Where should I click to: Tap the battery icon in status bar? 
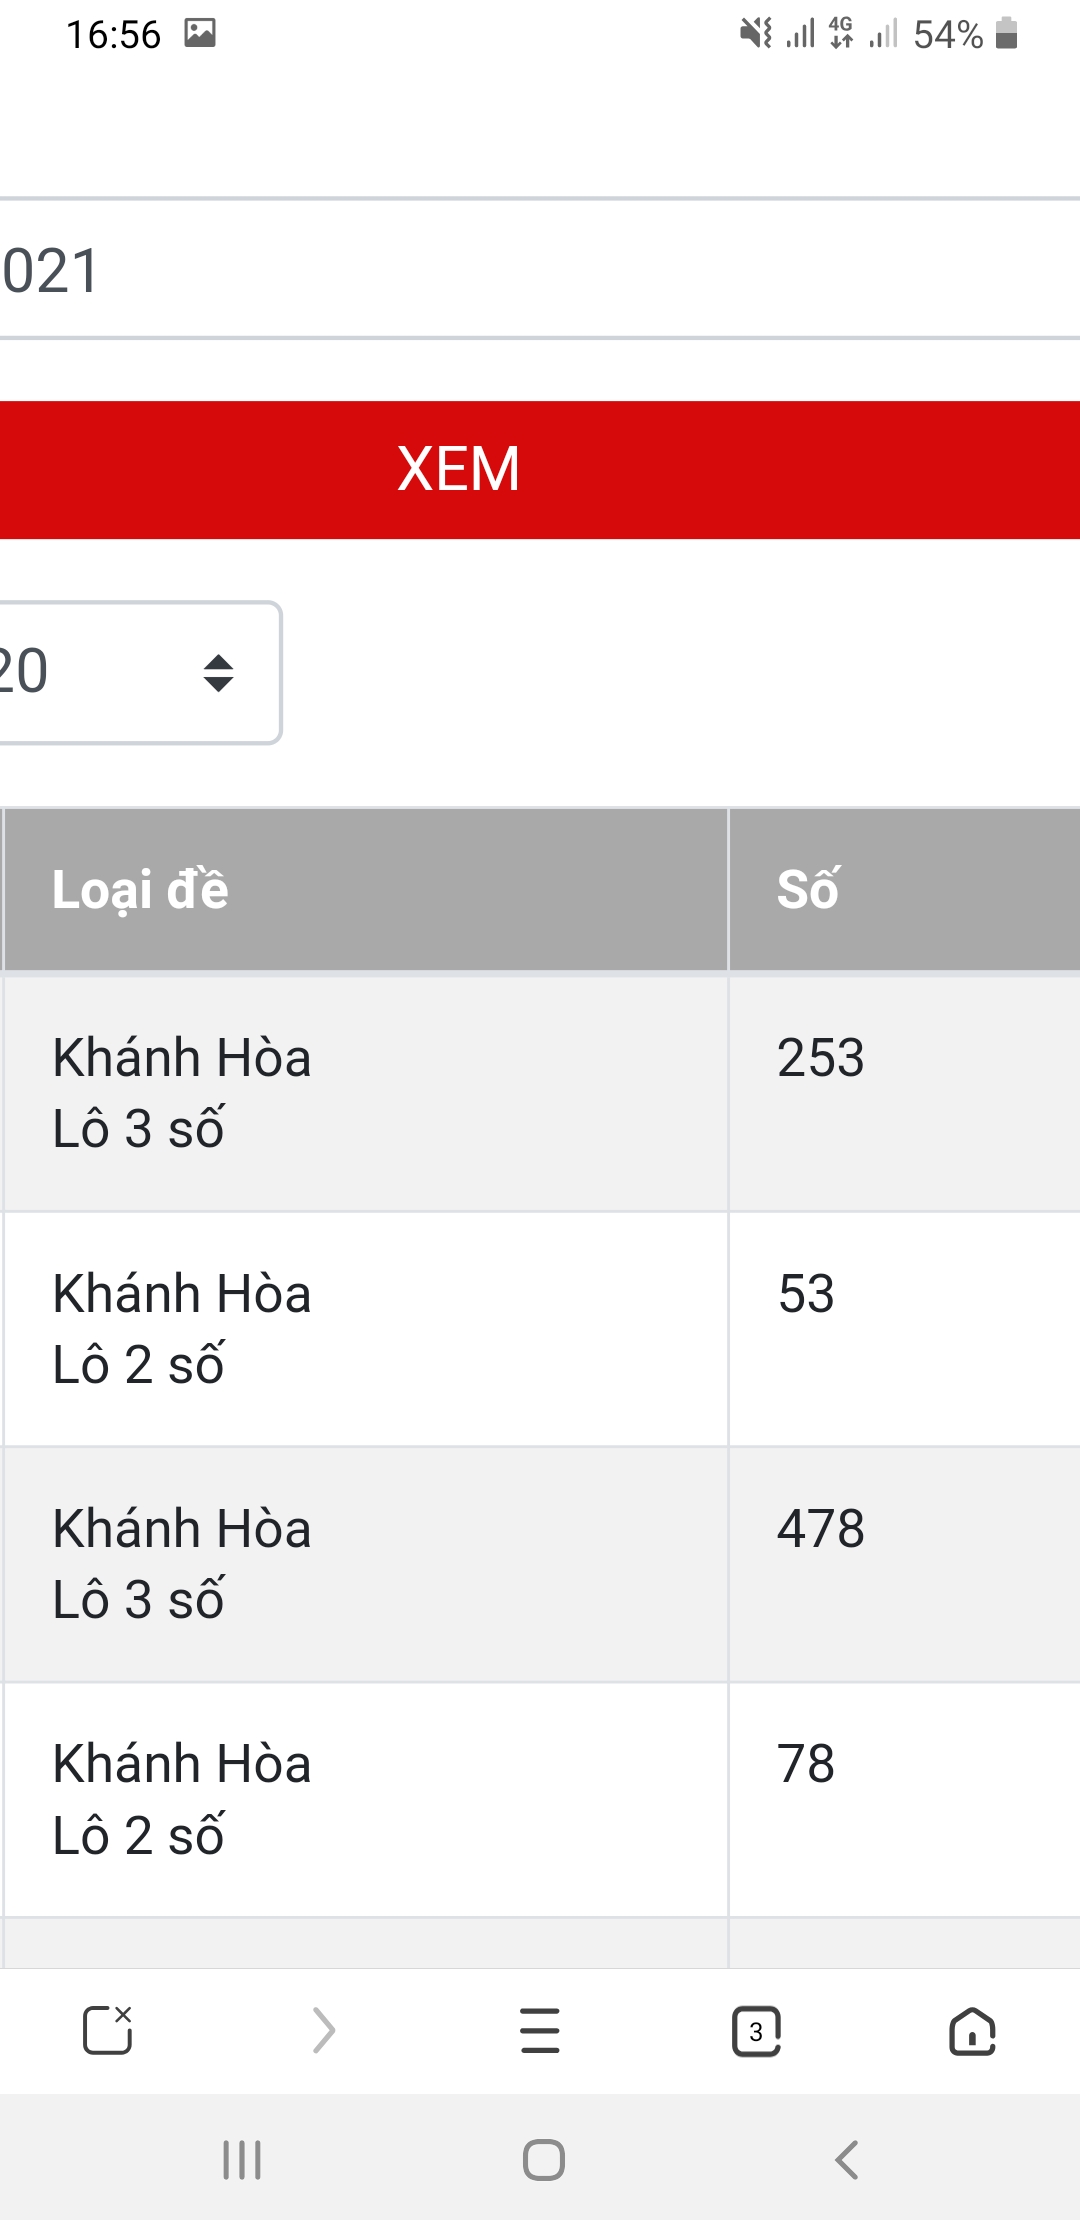(1007, 34)
